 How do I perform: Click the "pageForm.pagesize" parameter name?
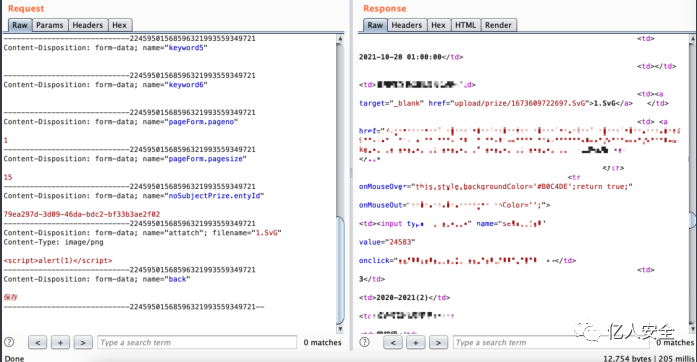(206, 159)
